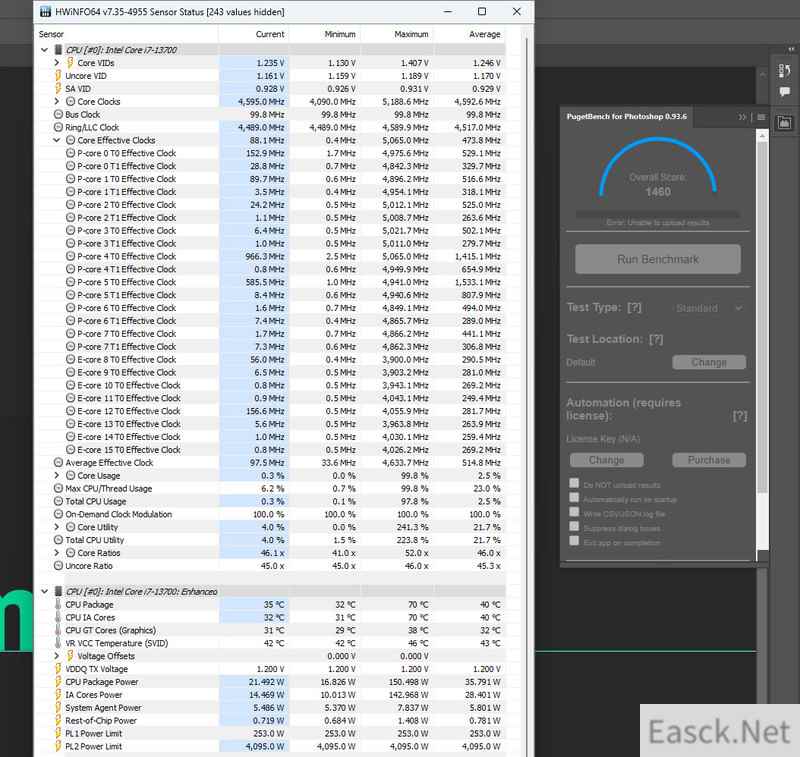
Task: Click the thermometer icon beside CPU IA Cores
Action: tap(58, 617)
